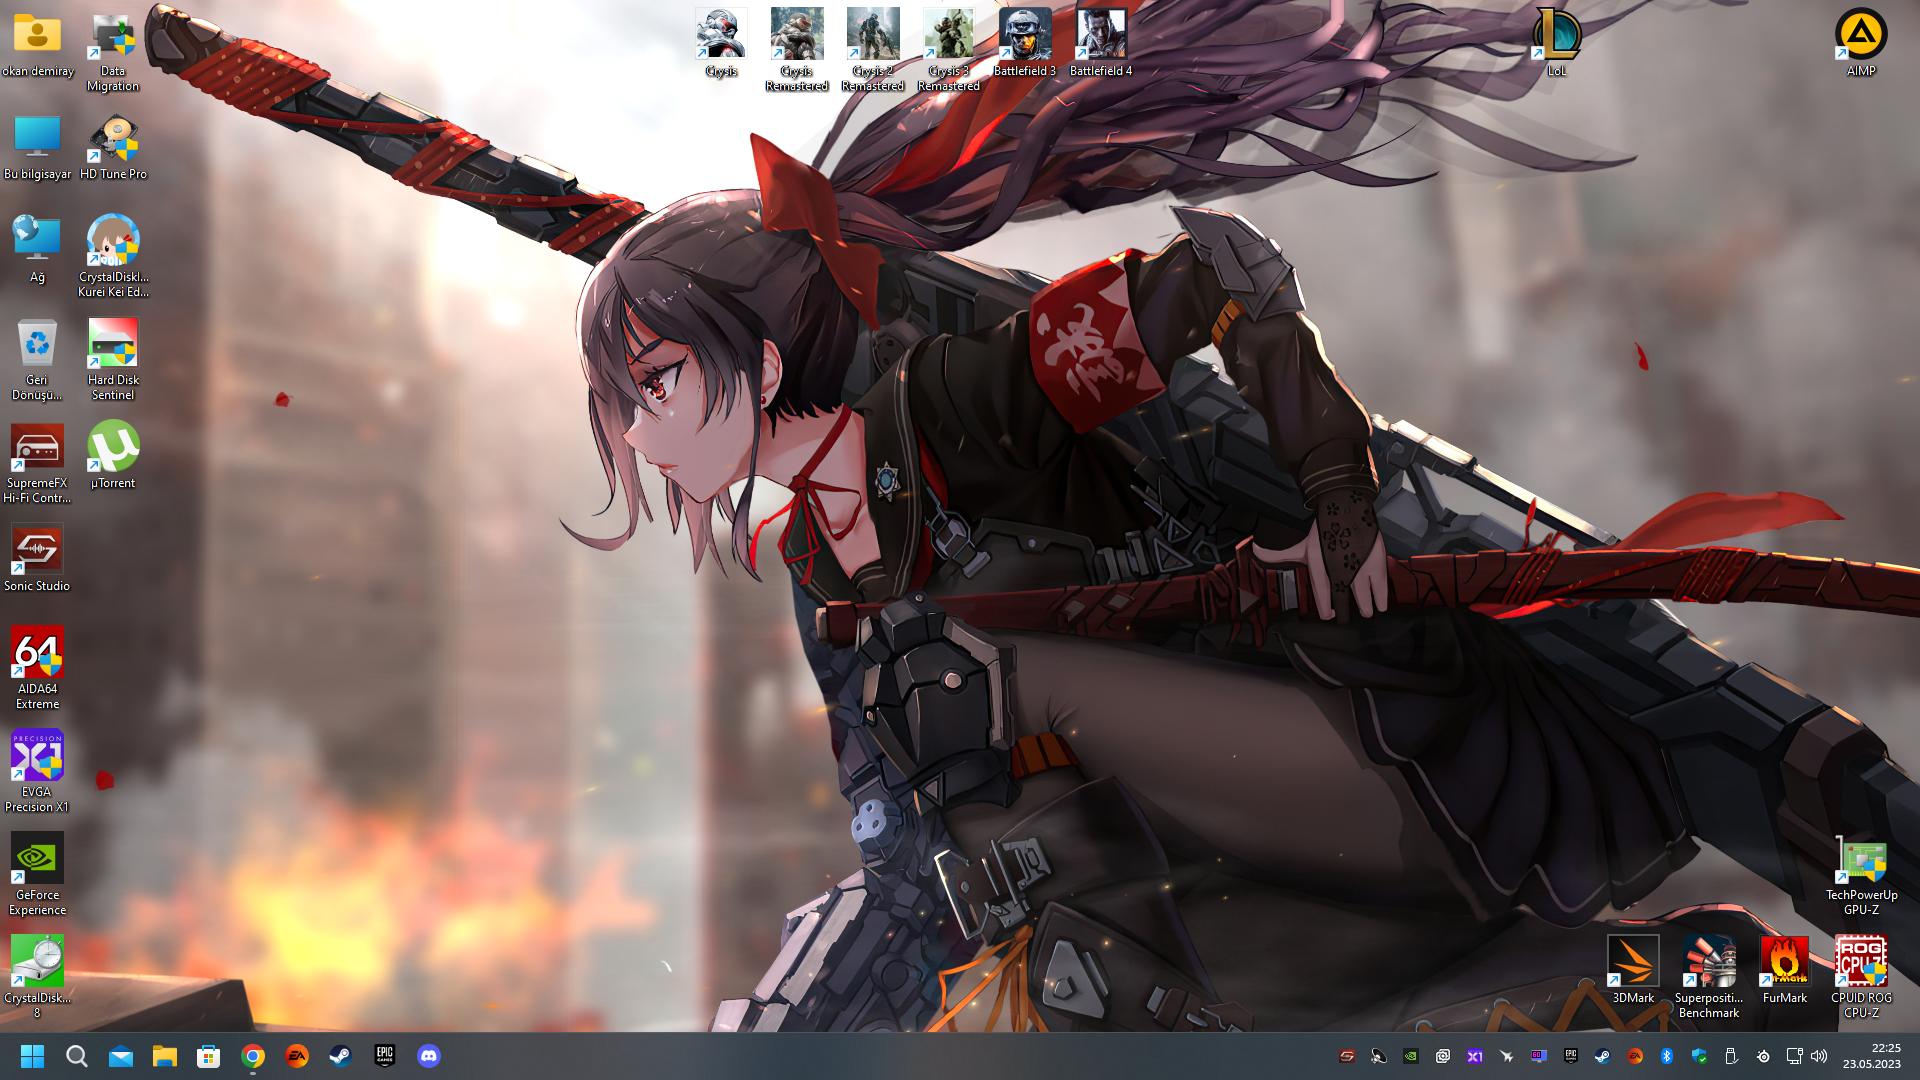Launch Discord from the taskbar
Viewport: 1920px width, 1080px height.
[x=429, y=1056]
